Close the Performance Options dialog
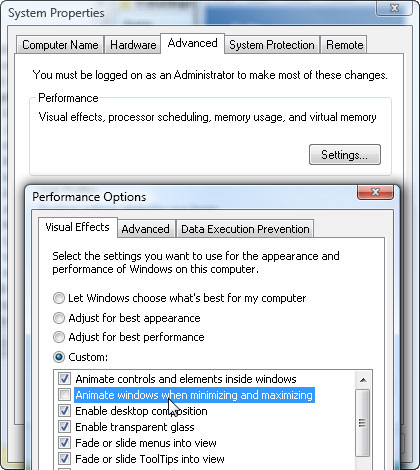The image size is (420, 470). point(375,192)
